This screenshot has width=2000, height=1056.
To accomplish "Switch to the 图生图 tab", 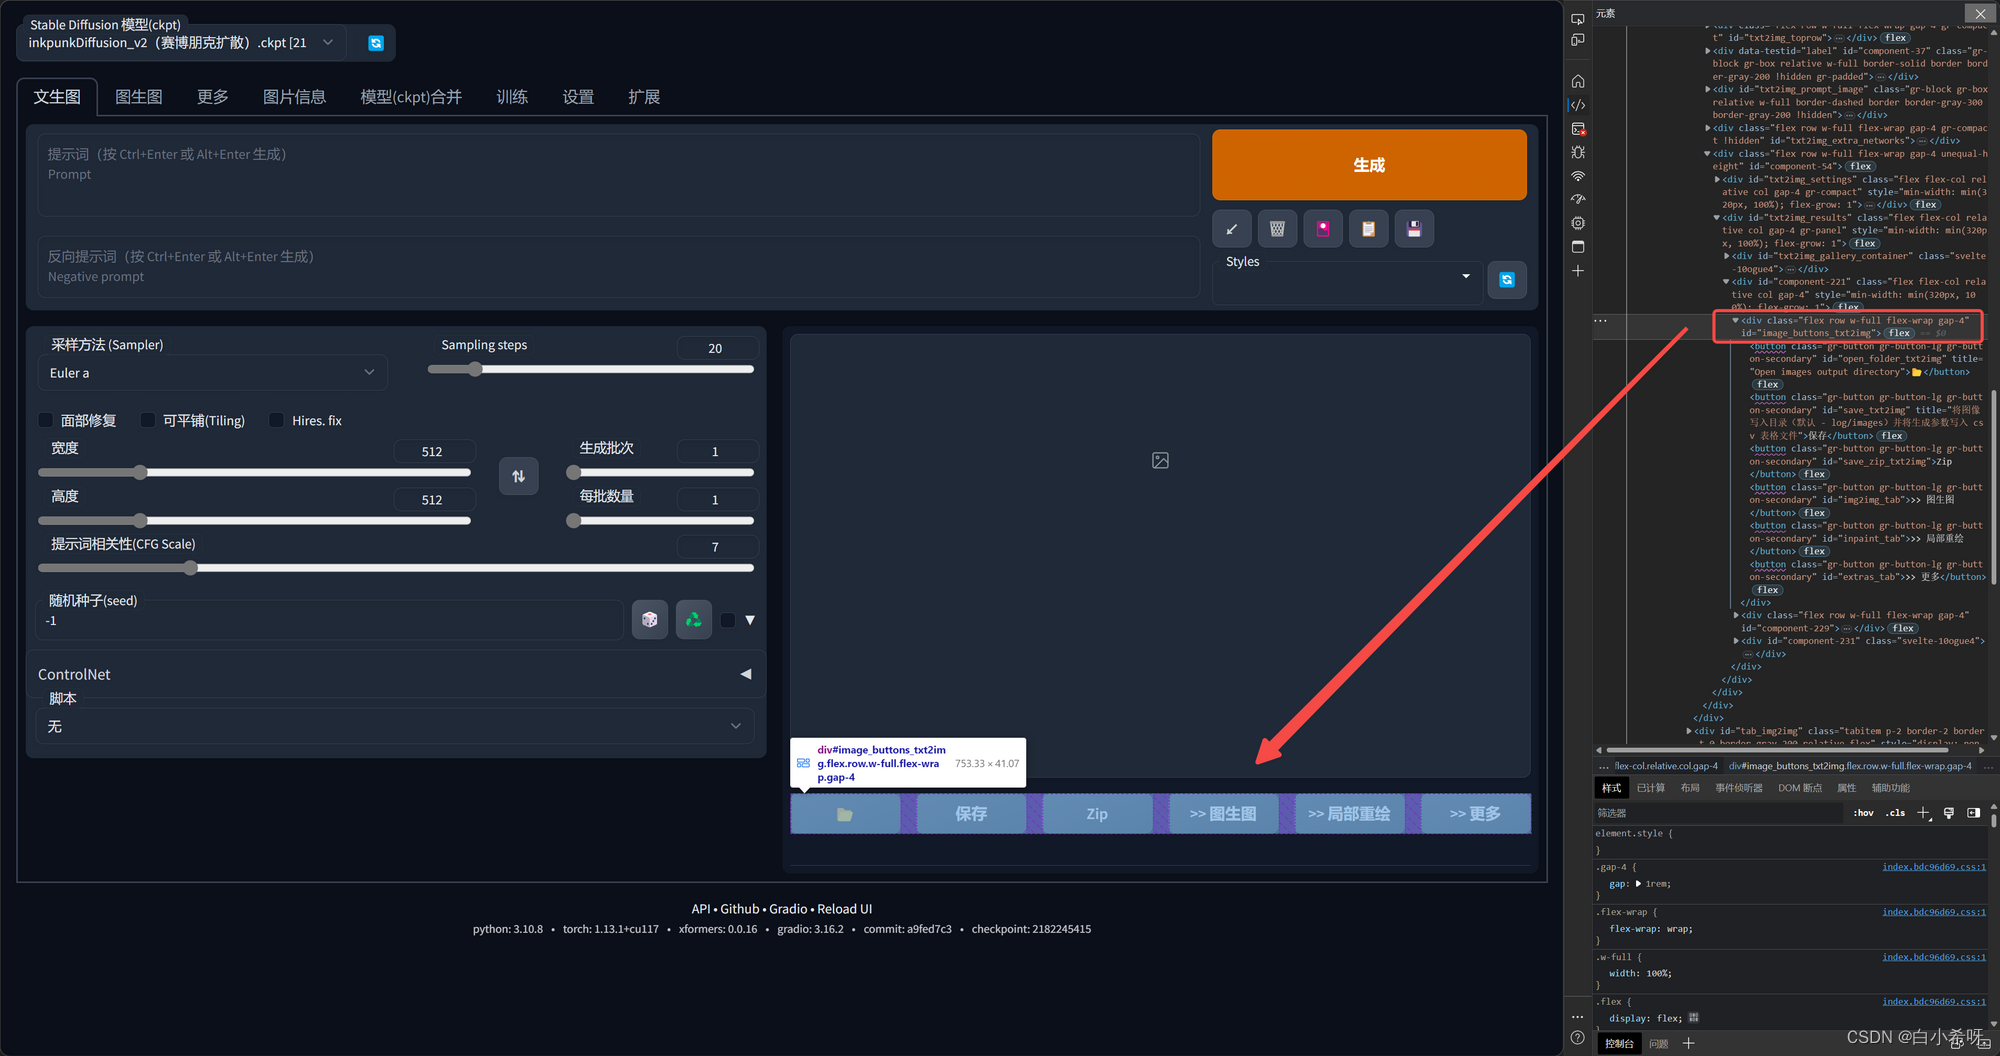I will coord(139,97).
